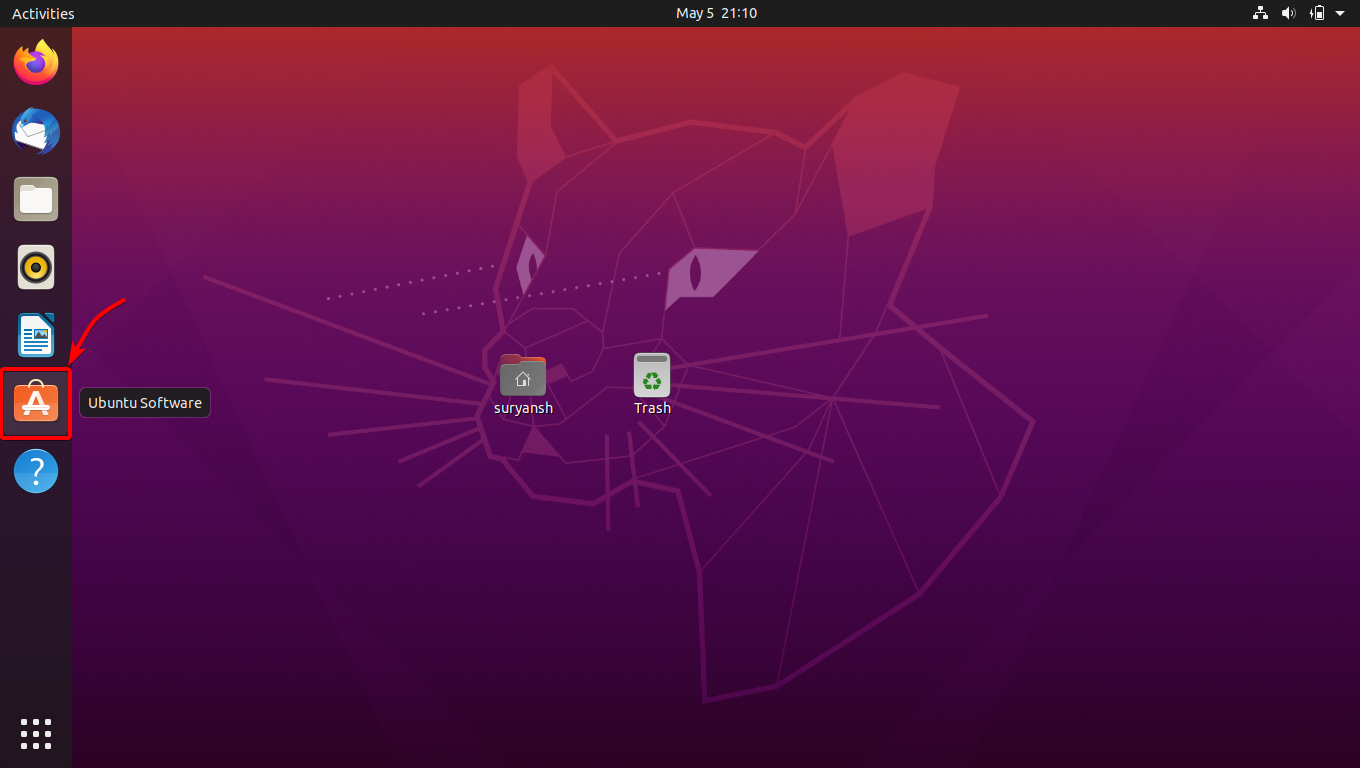Expand the system menu arrow
This screenshot has height=768, width=1360.
tap(1340, 13)
